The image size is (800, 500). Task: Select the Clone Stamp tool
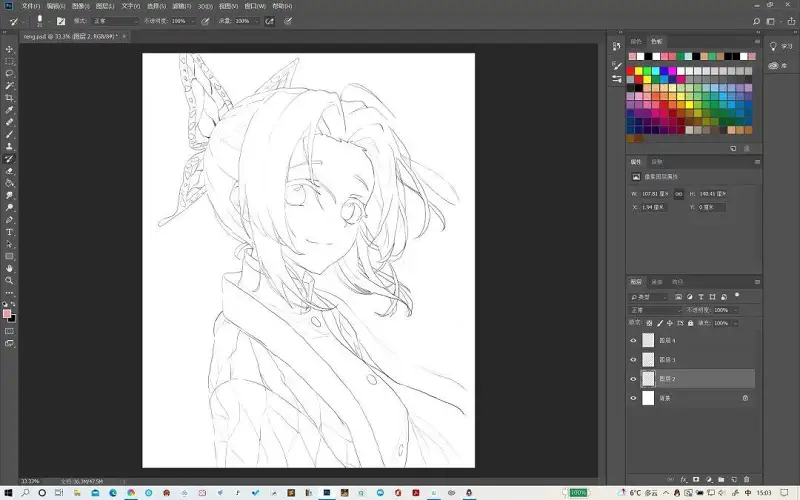pyautogui.click(x=9, y=147)
